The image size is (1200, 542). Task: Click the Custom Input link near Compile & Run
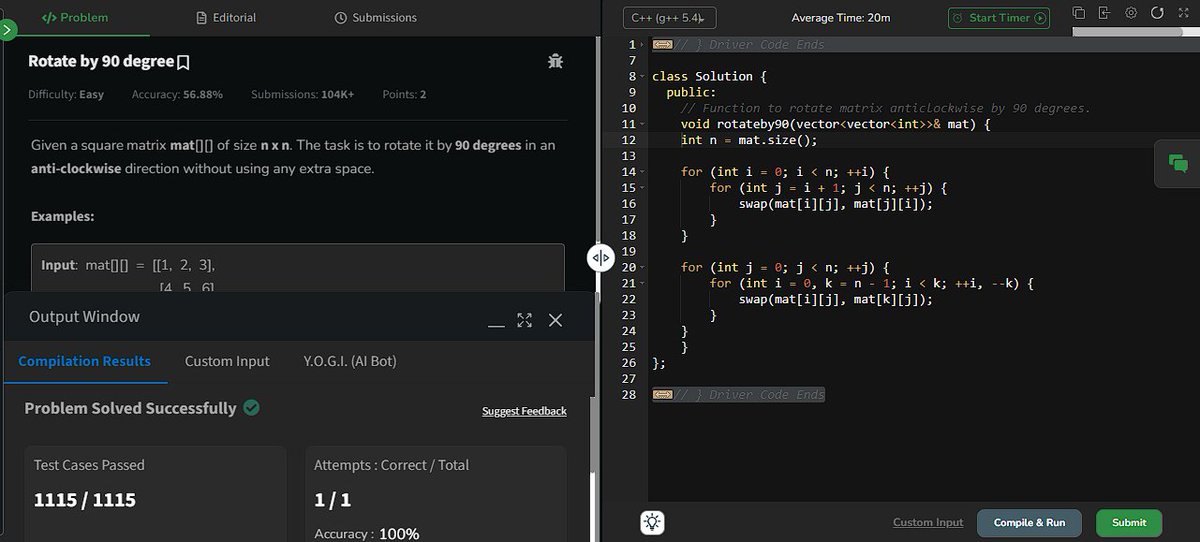928,522
